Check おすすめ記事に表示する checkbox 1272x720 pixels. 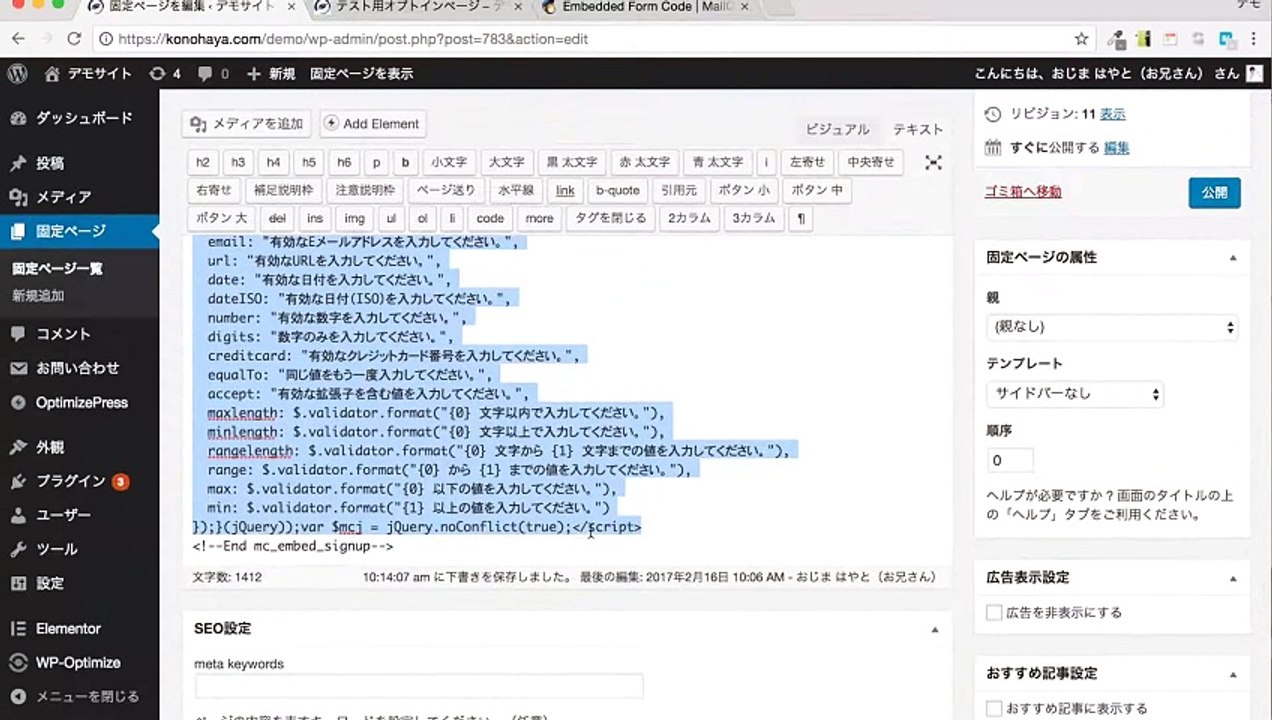tap(994, 708)
